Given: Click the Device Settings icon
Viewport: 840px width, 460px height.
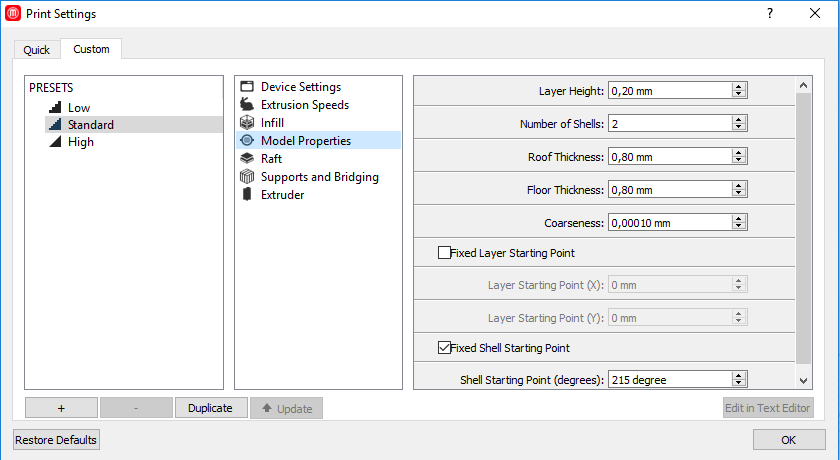Looking at the screenshot, I should [247, 87].
